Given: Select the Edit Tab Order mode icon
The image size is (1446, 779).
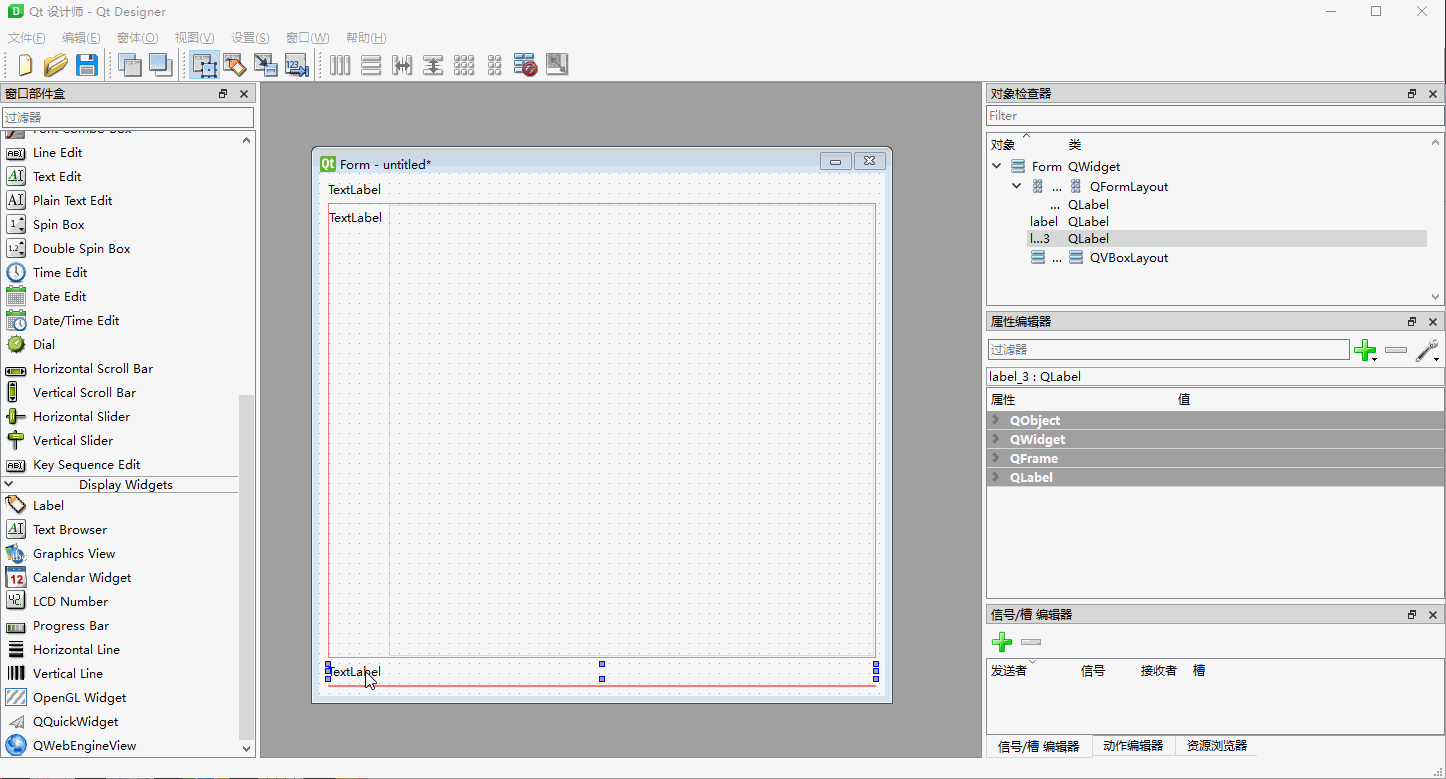Looking at the screenshot, I should pos(297,64).
